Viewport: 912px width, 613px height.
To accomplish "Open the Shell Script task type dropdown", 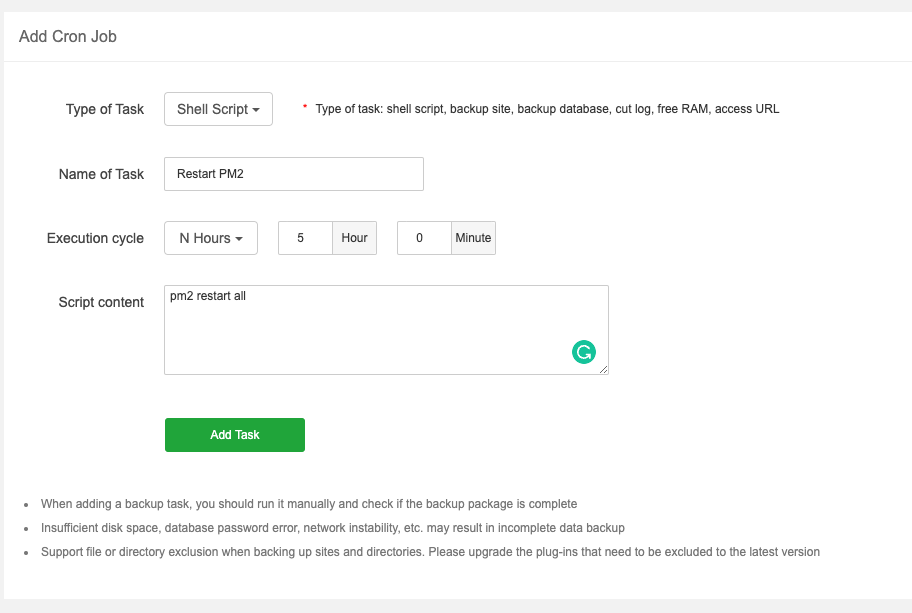I will (218, 109).
